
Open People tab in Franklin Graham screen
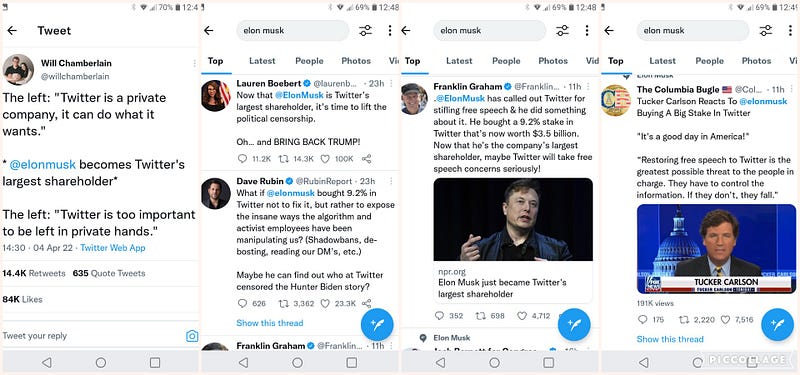tap(506, 61)
